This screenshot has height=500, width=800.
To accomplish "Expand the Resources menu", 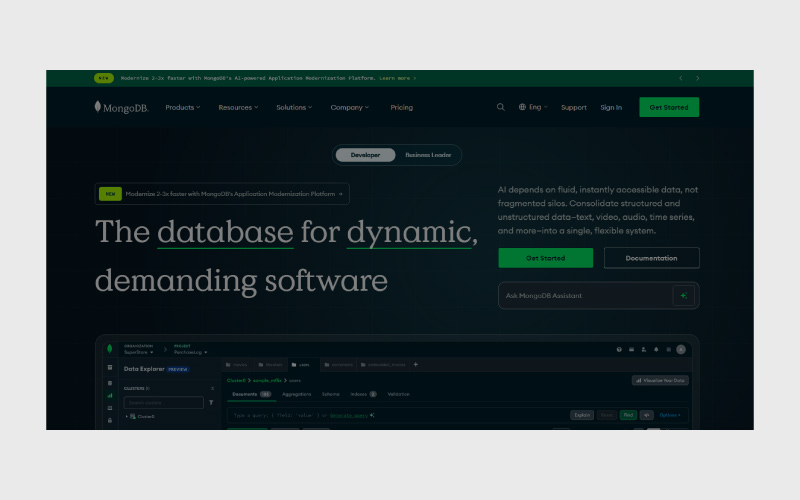I will pos(238,107).
